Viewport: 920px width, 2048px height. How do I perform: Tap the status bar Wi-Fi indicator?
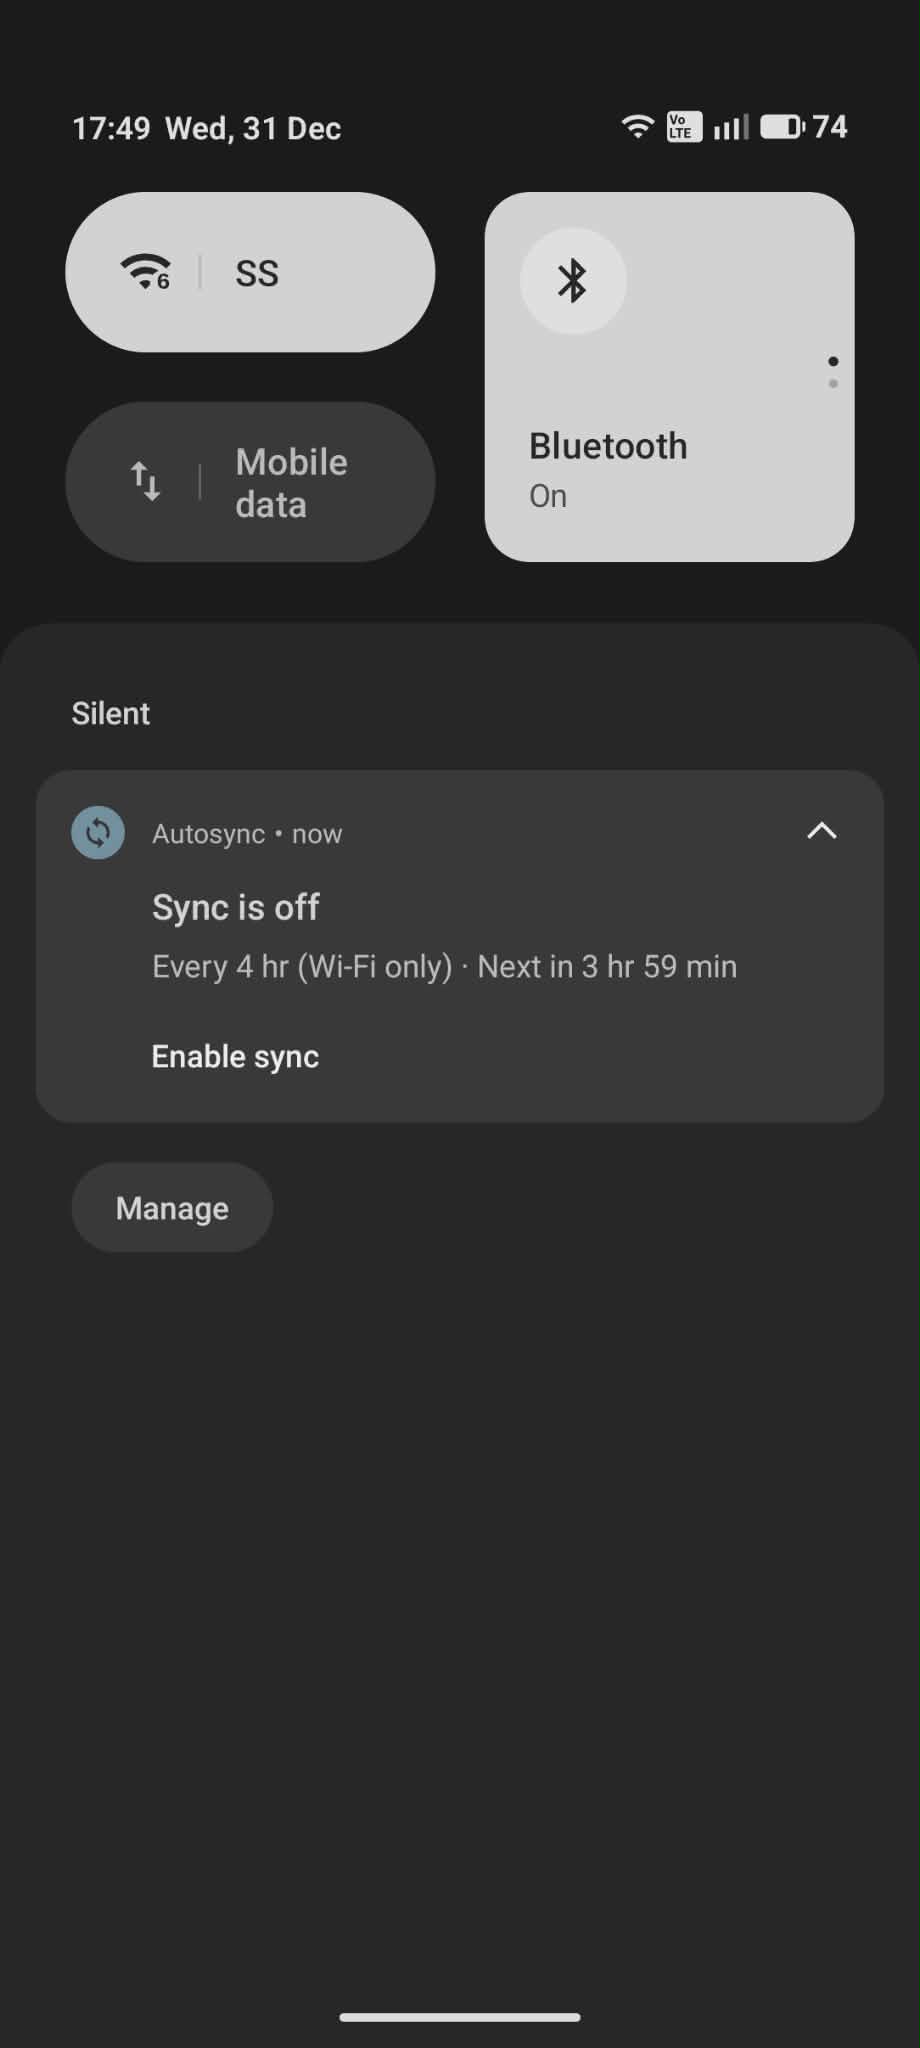click(637, 127)
